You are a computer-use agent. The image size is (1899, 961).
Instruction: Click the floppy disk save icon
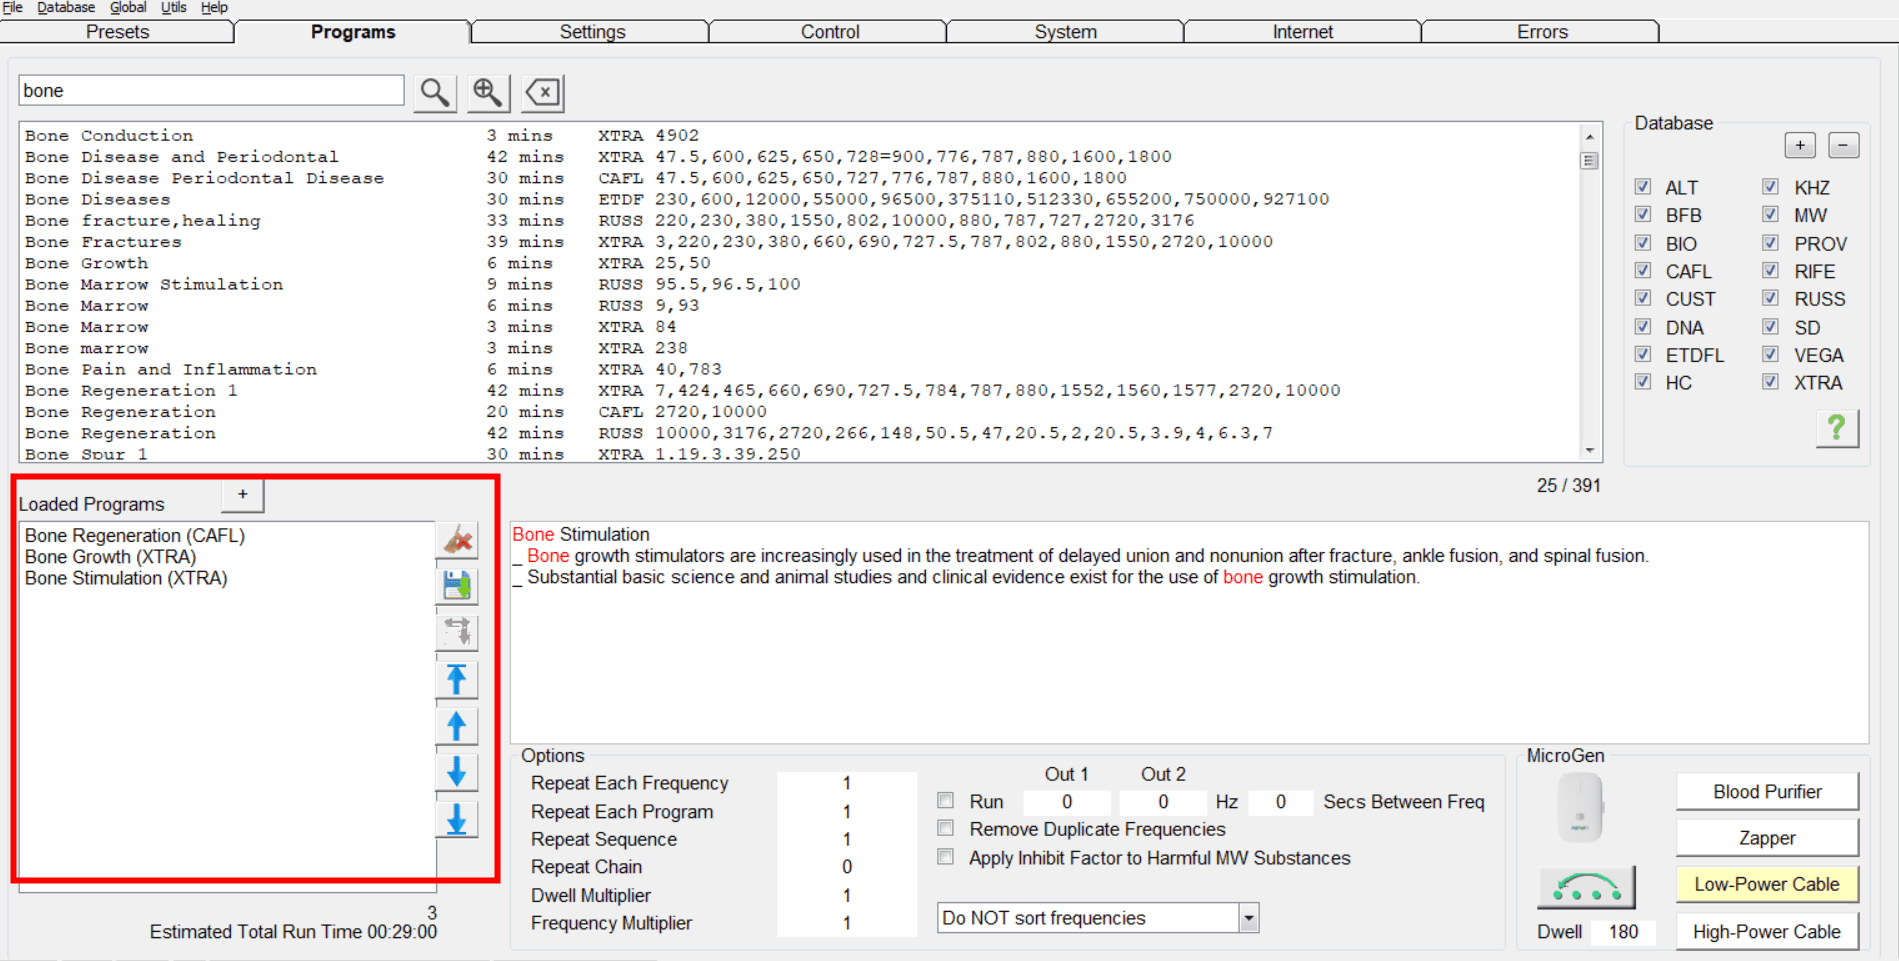[x=457, y=586]
